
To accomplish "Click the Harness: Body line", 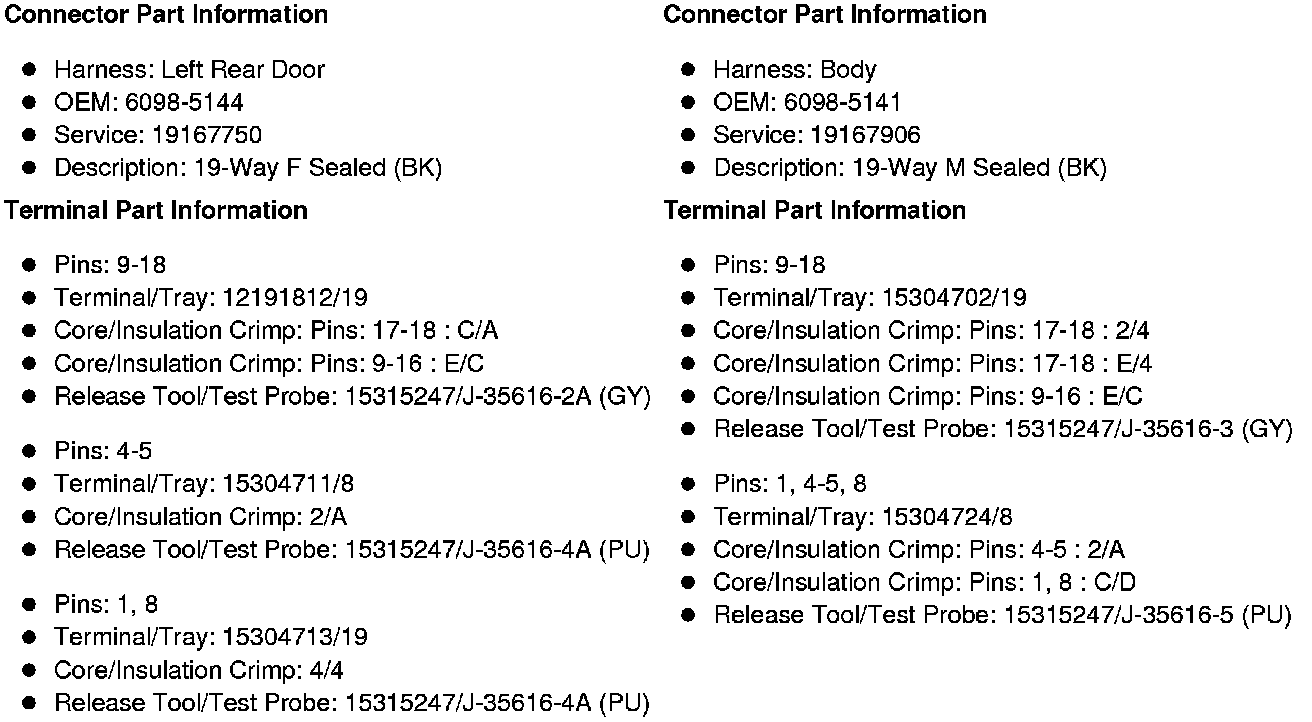I will tap(794, 70).
